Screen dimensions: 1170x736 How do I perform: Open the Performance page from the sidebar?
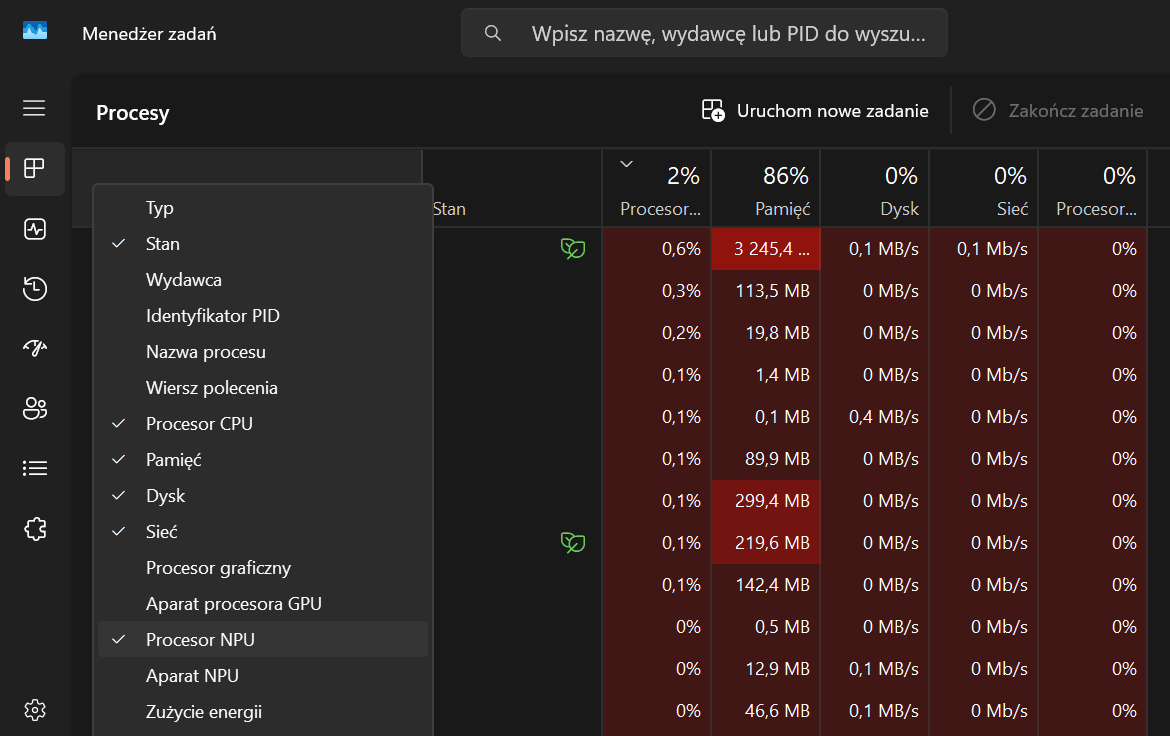(34, 228)
